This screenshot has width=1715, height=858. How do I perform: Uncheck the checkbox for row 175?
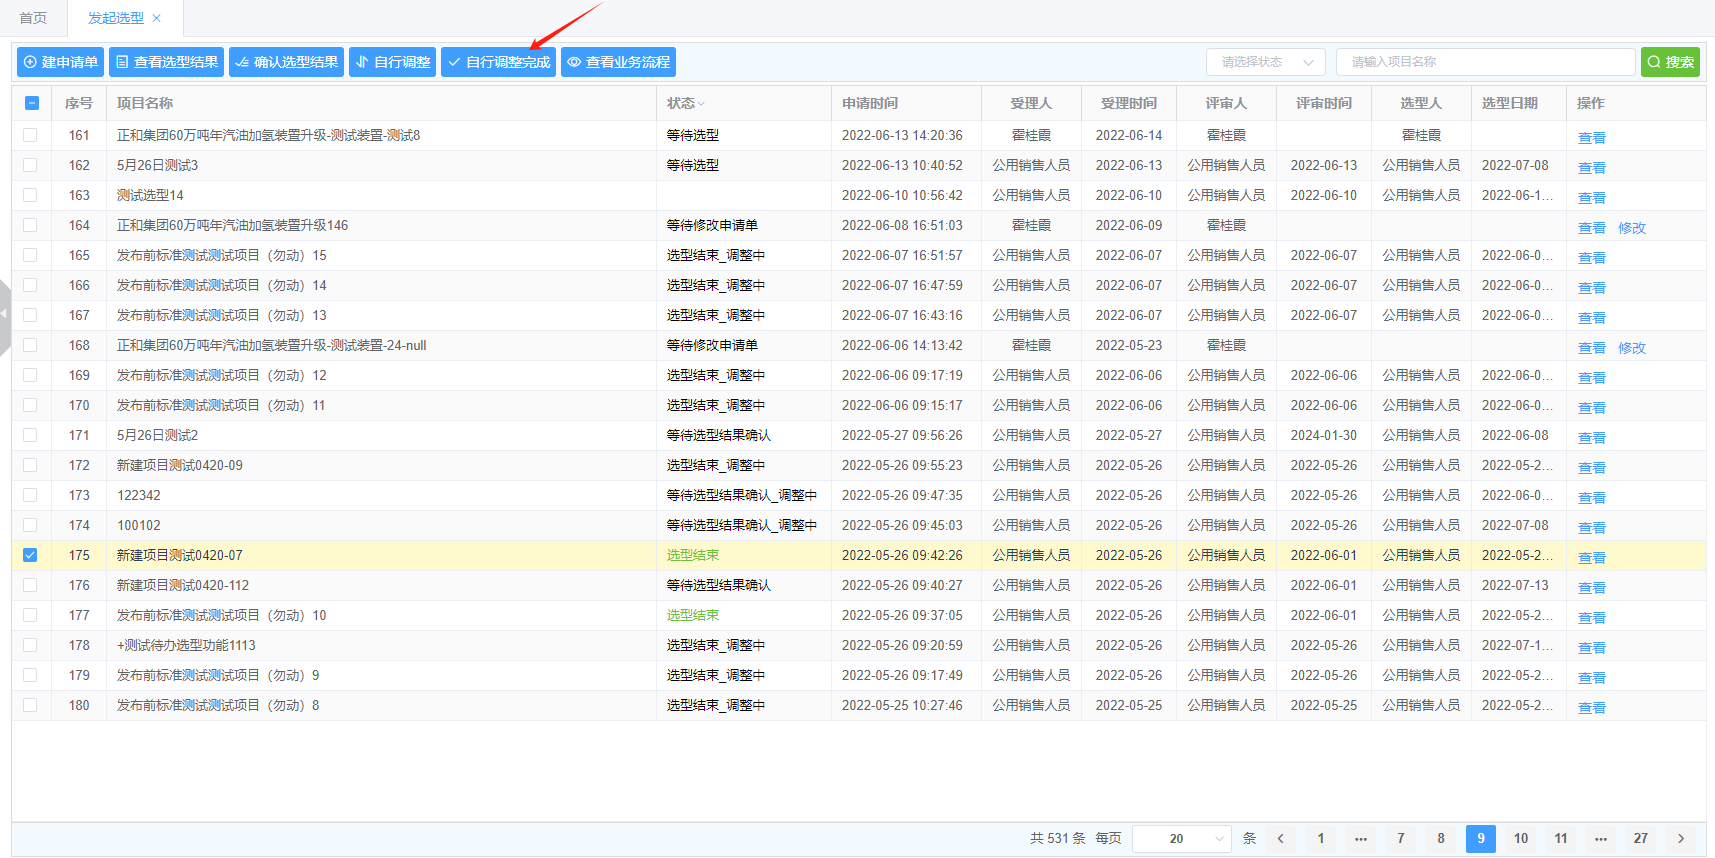[x=30, y=555]
